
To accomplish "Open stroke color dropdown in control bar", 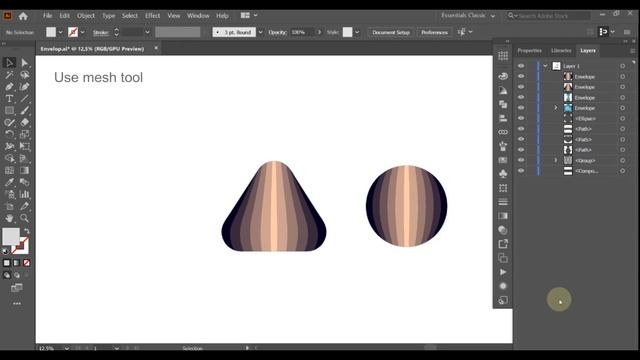I will click(83, 32).
